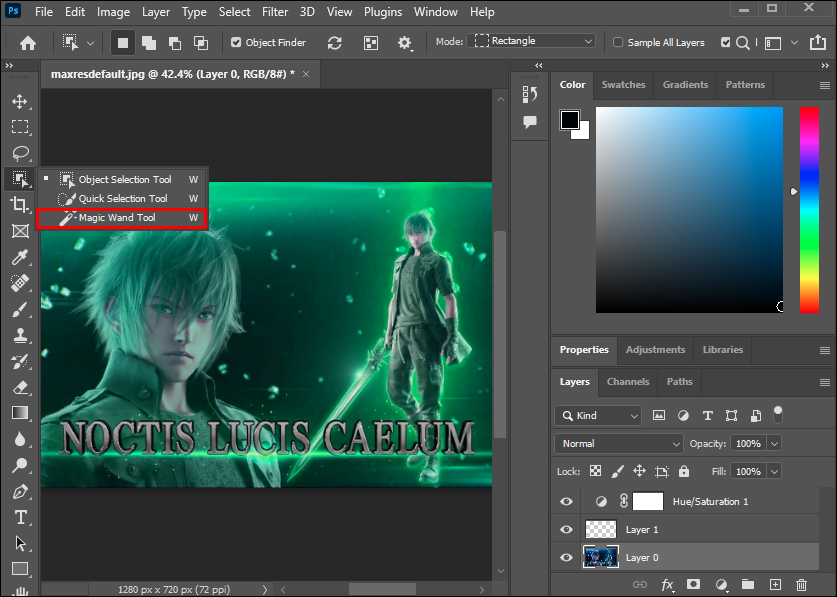The height and width of the screenshot is (597, 837).
Task: Select the Move tool
Action: click(19, 101)
